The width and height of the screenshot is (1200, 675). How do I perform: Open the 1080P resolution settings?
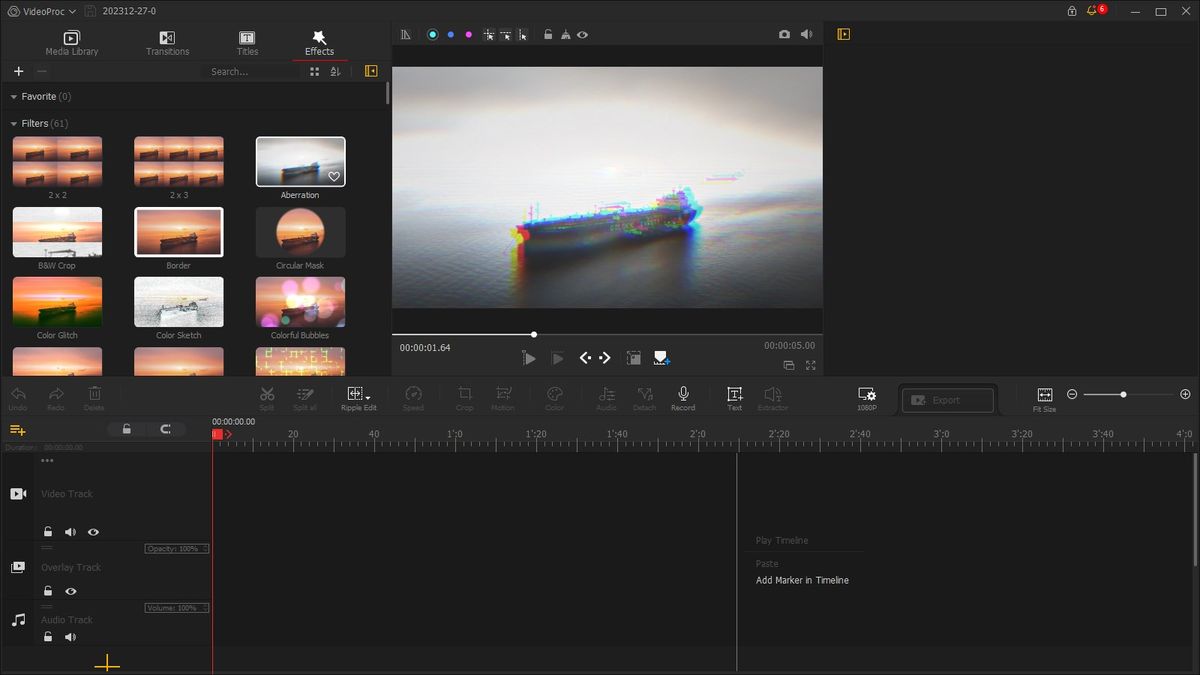pyautogui.click(x=866, y=395)
